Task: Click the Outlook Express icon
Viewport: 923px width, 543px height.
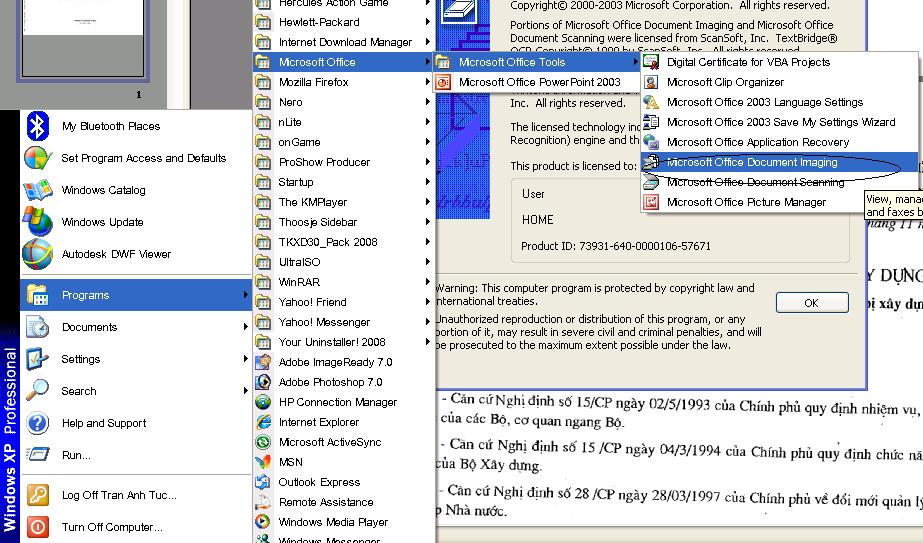Action: [x=263, y=482]
